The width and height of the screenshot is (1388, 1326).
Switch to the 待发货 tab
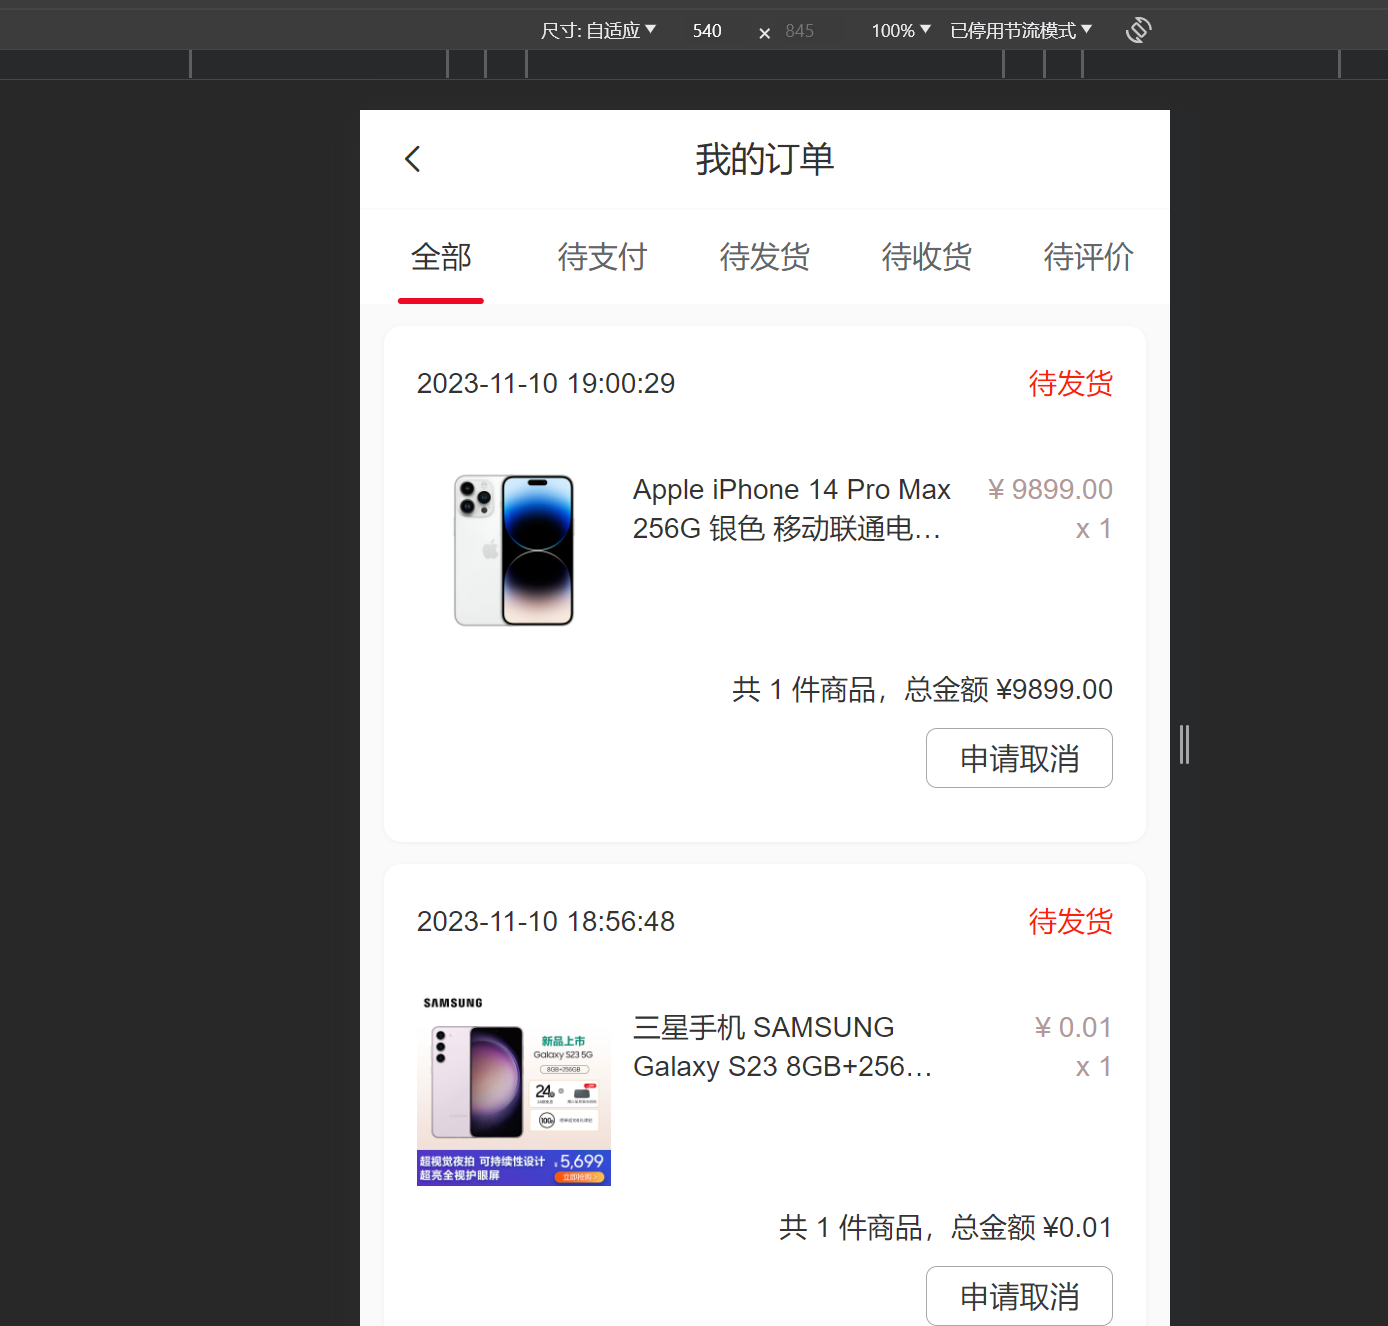point(765,257)
